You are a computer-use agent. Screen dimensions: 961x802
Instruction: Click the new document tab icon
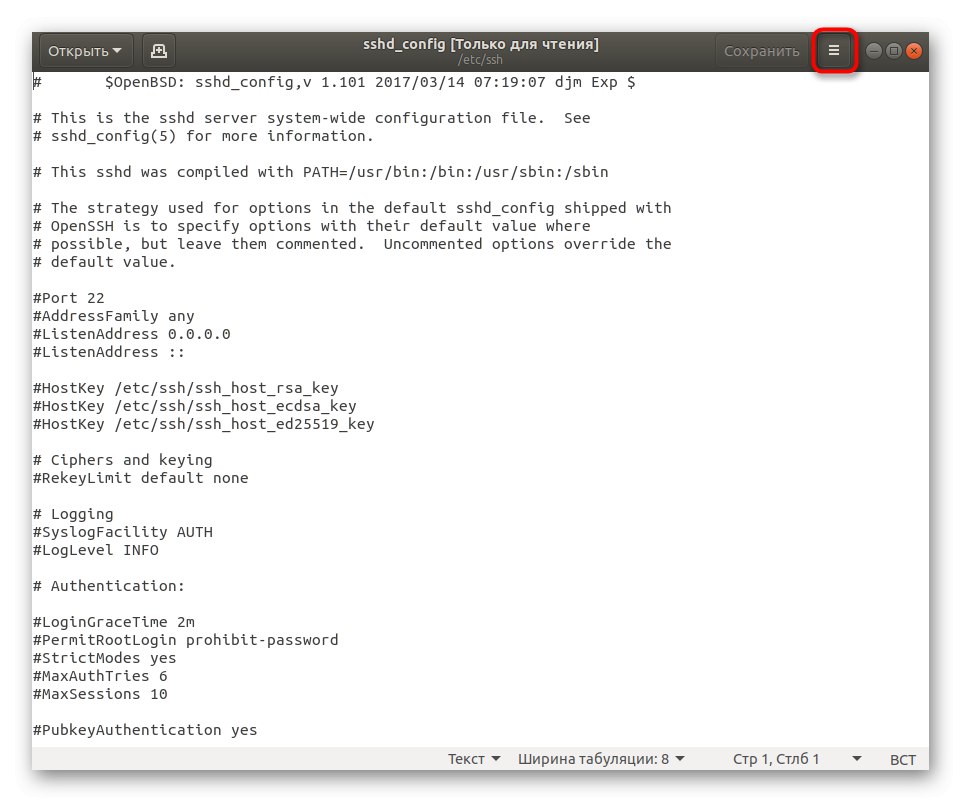159,51
